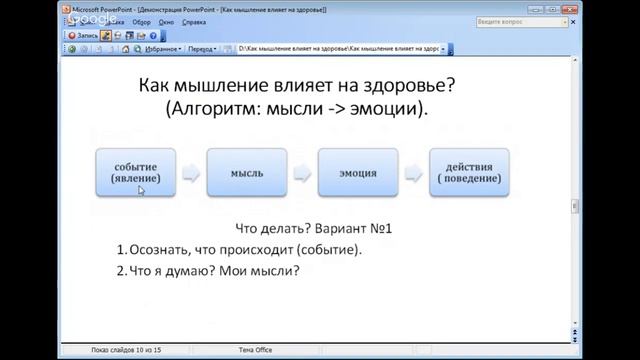Click the line 'Что я думаю? Мои мысли?'
Viewport: 640px width, 360px height.
(x=214, y=271)
